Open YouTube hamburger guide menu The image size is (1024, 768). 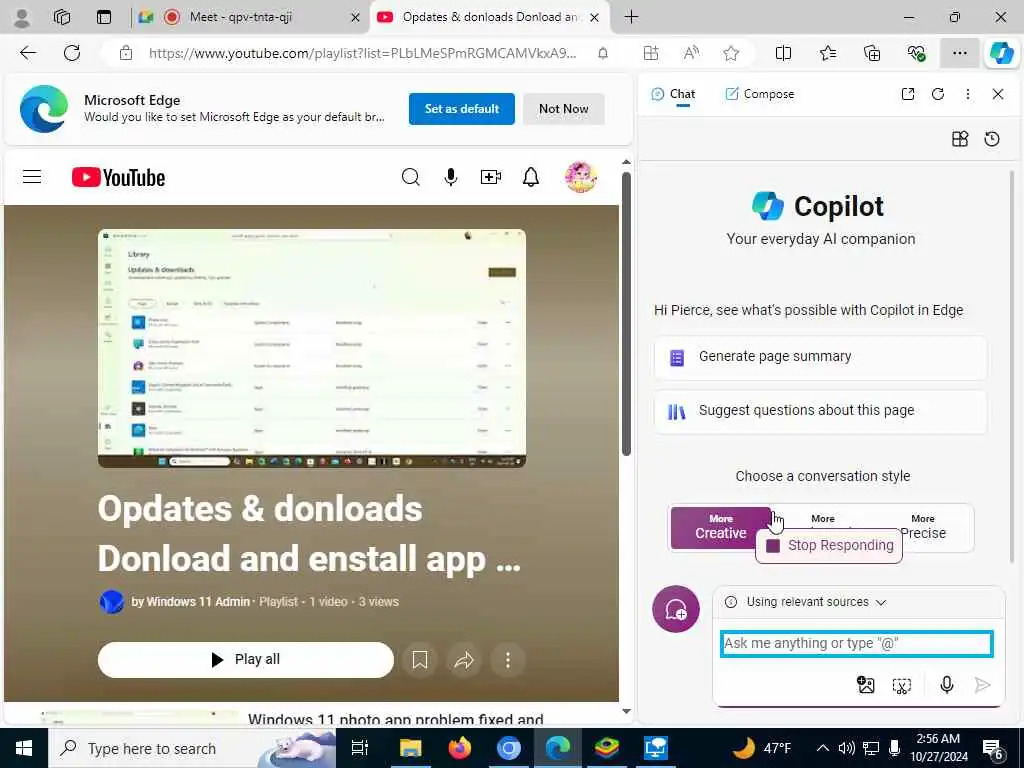[32, 177]
